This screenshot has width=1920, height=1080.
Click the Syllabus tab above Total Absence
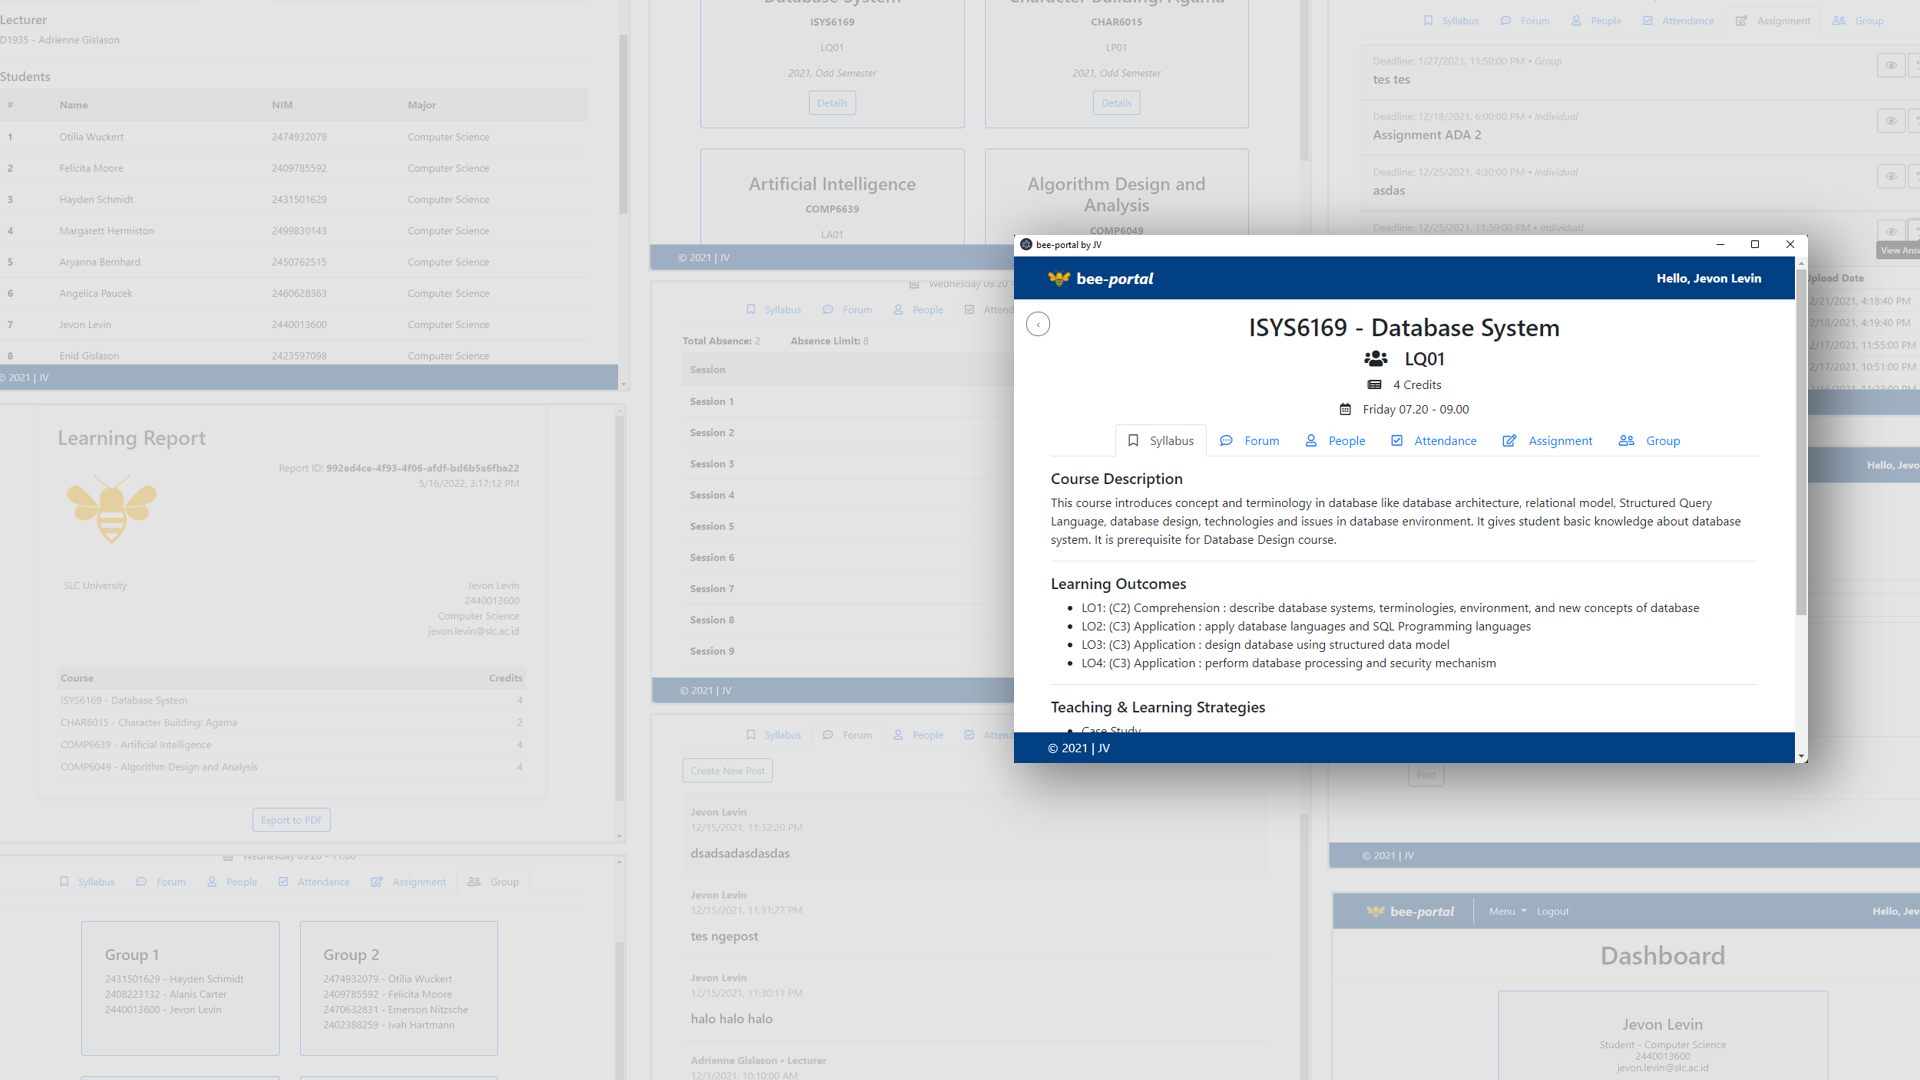(772, 310)
